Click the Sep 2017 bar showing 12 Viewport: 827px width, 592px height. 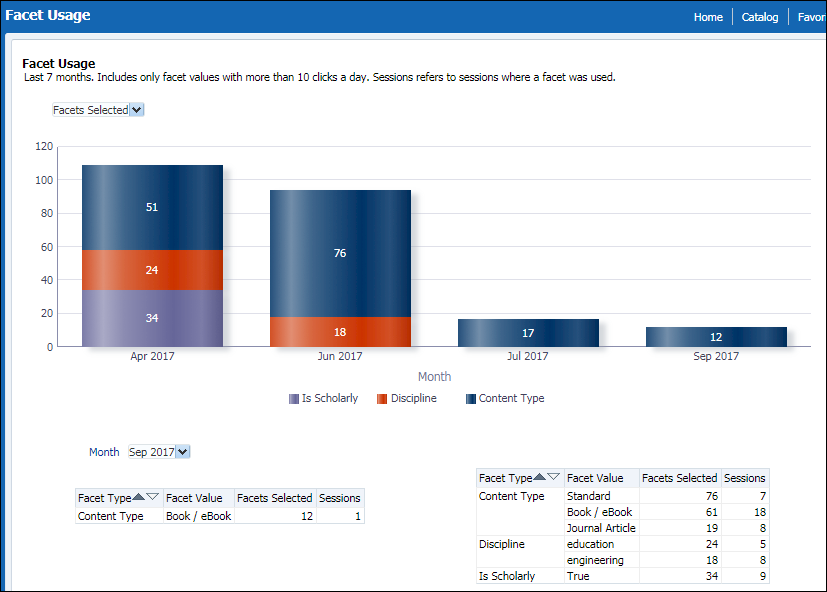(716, 337)
